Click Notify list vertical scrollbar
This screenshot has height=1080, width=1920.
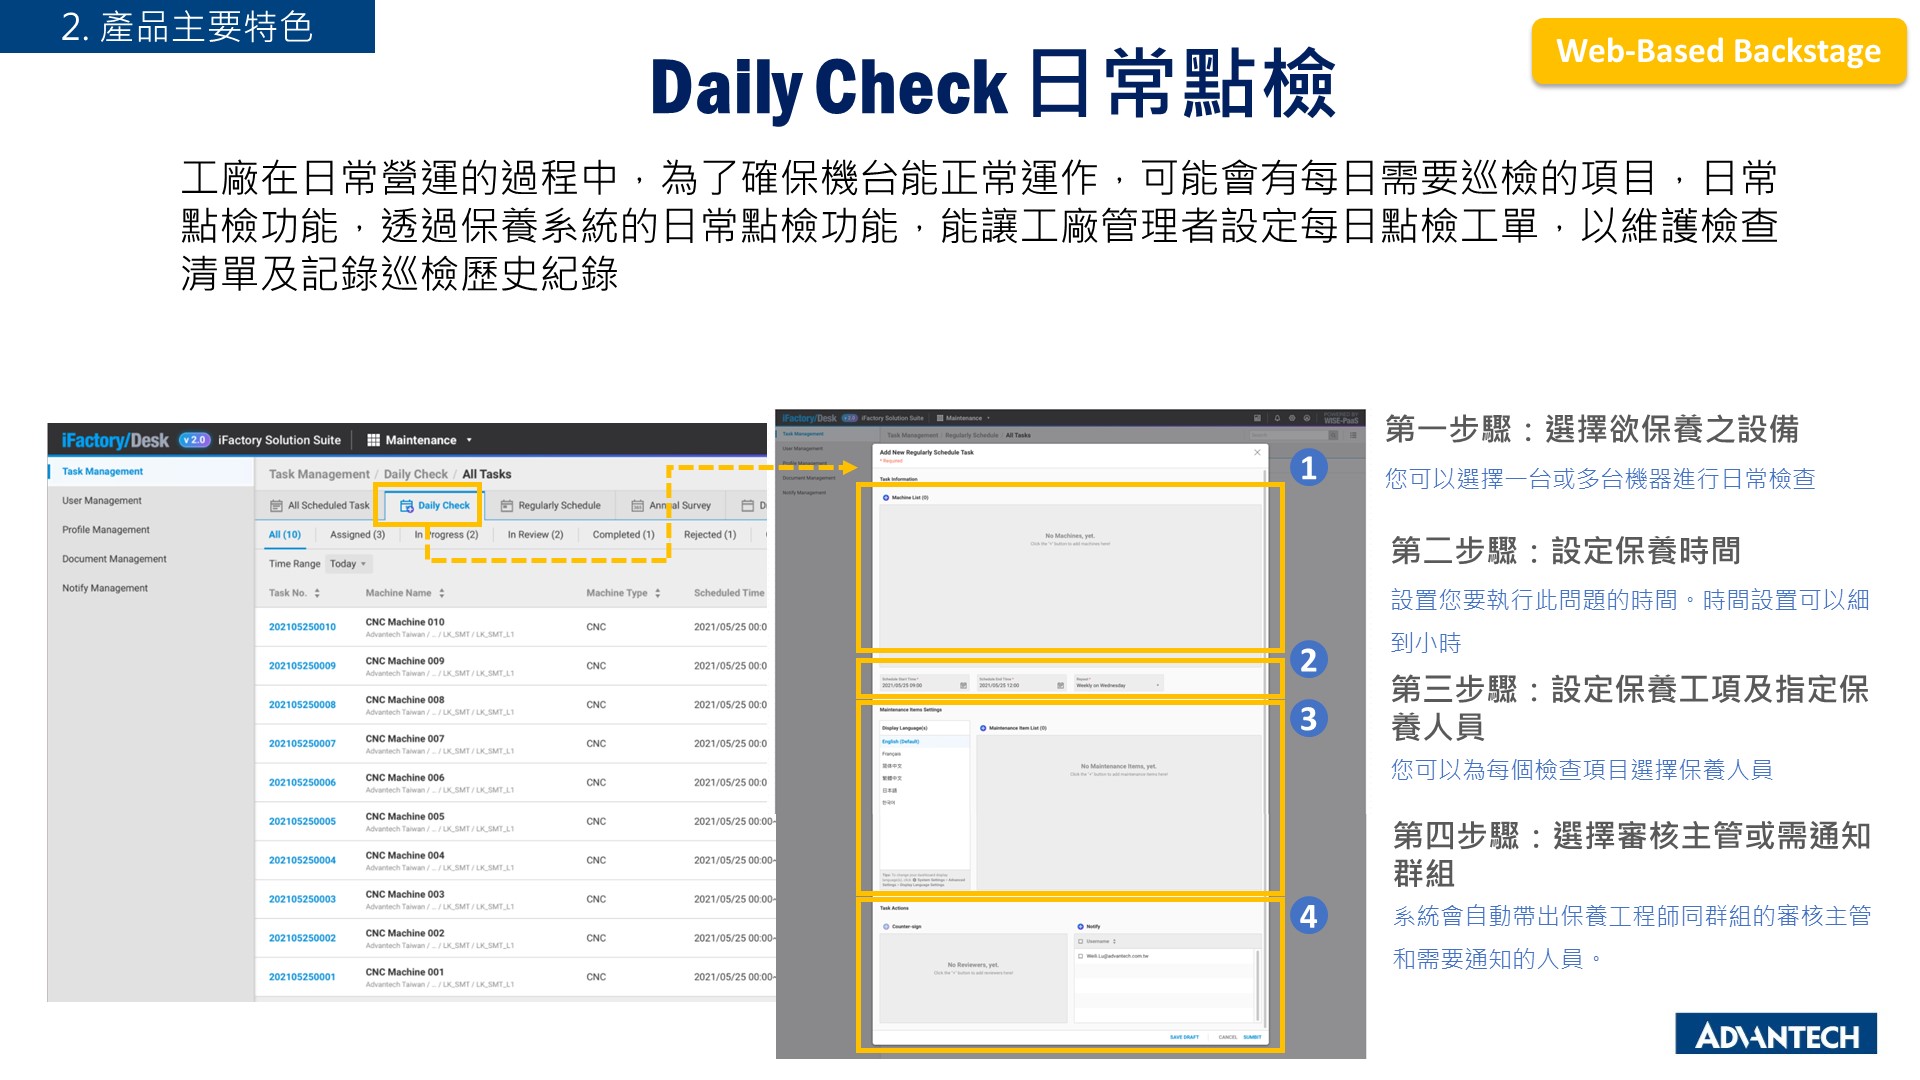[x=1256, y=985]
